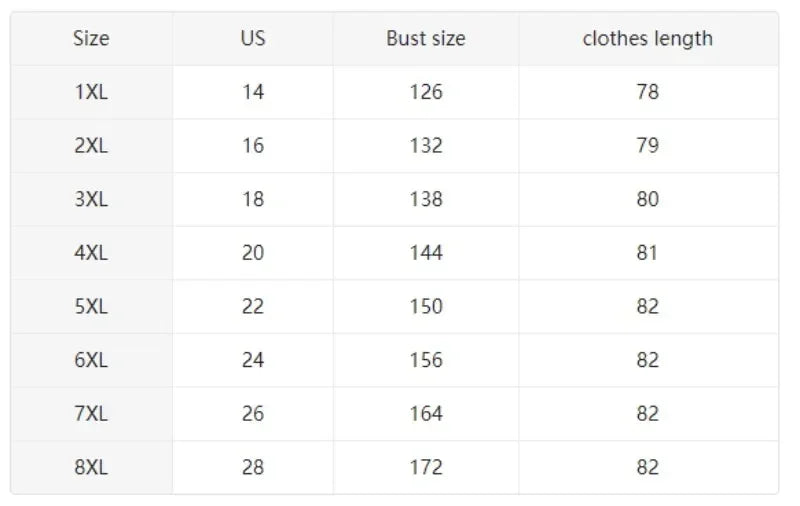
Task: Click the 8XL row label
Action: coord(91,467)
